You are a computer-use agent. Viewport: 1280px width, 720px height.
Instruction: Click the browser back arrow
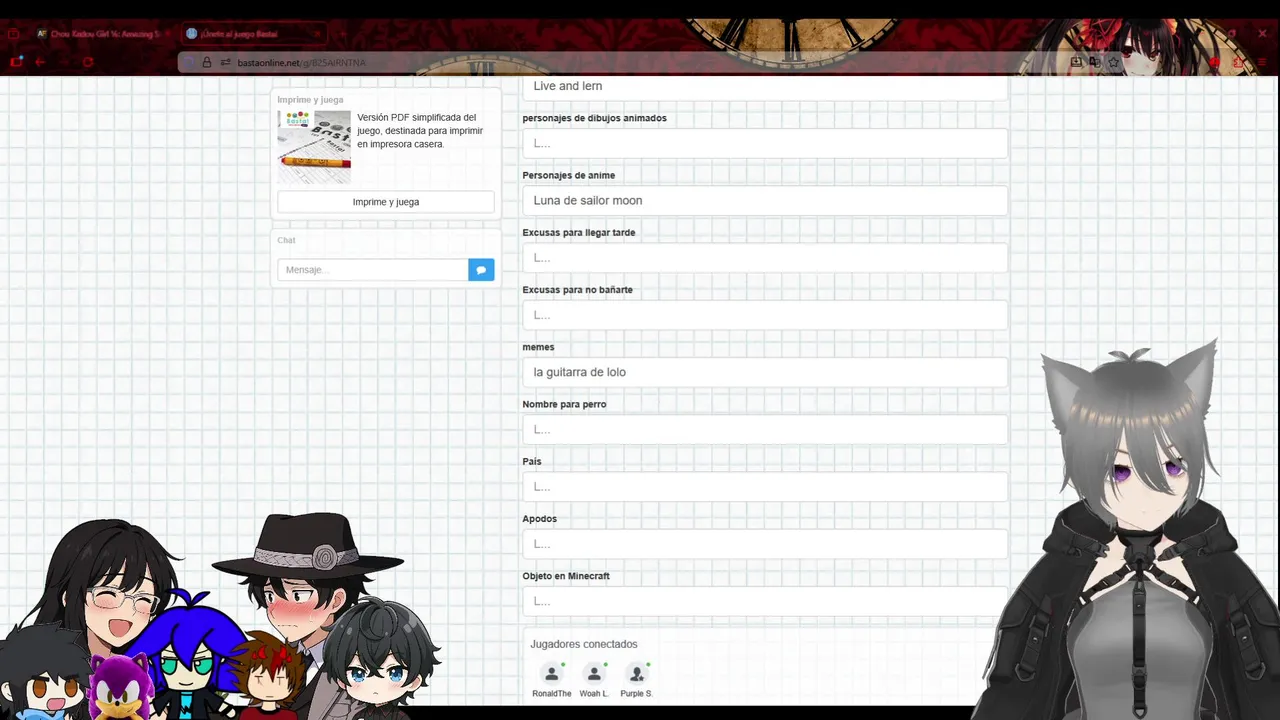(x=40, y=62)
